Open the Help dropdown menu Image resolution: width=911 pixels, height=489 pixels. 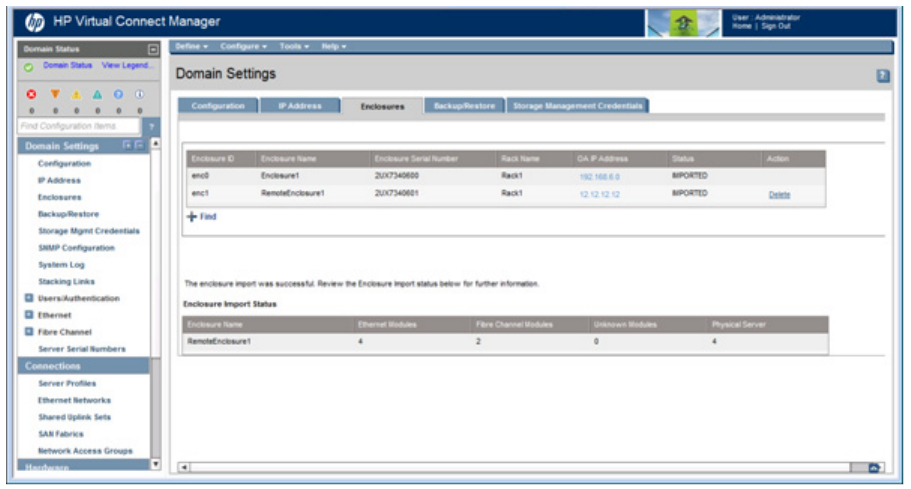click(334, 46)
